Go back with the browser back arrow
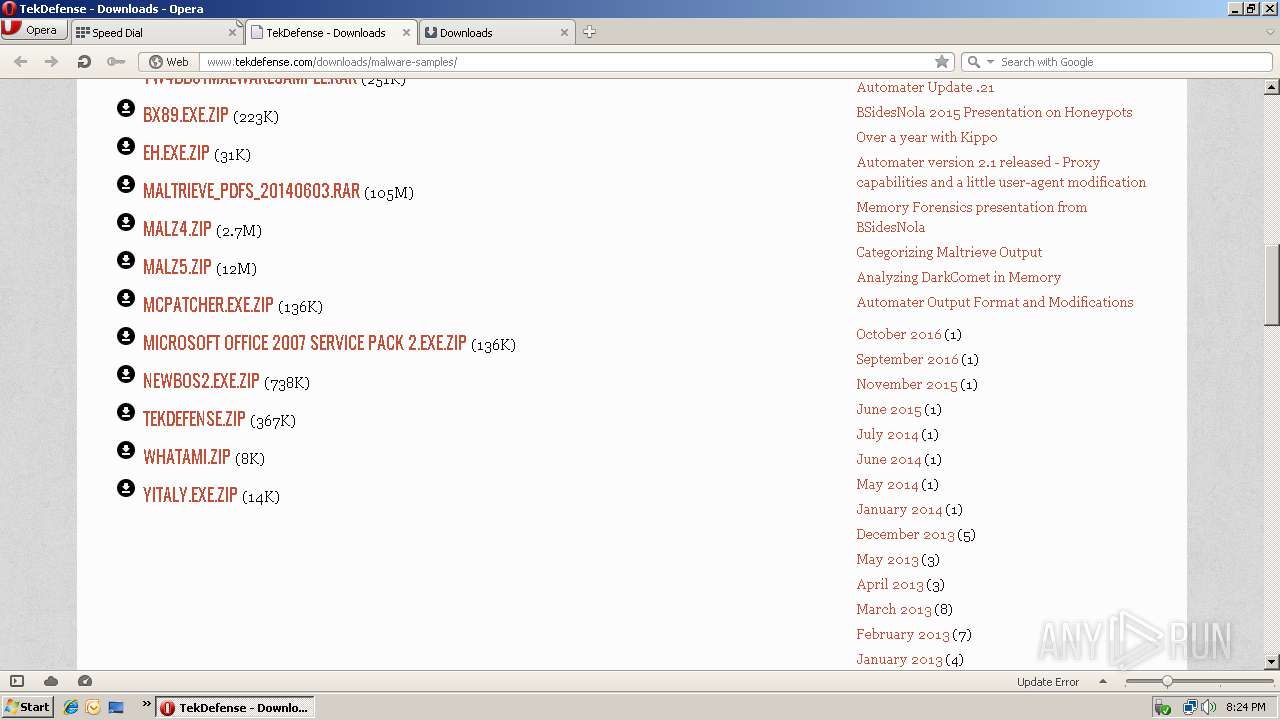Viewport: 1280px width, 720px height. tap(21, 61)
